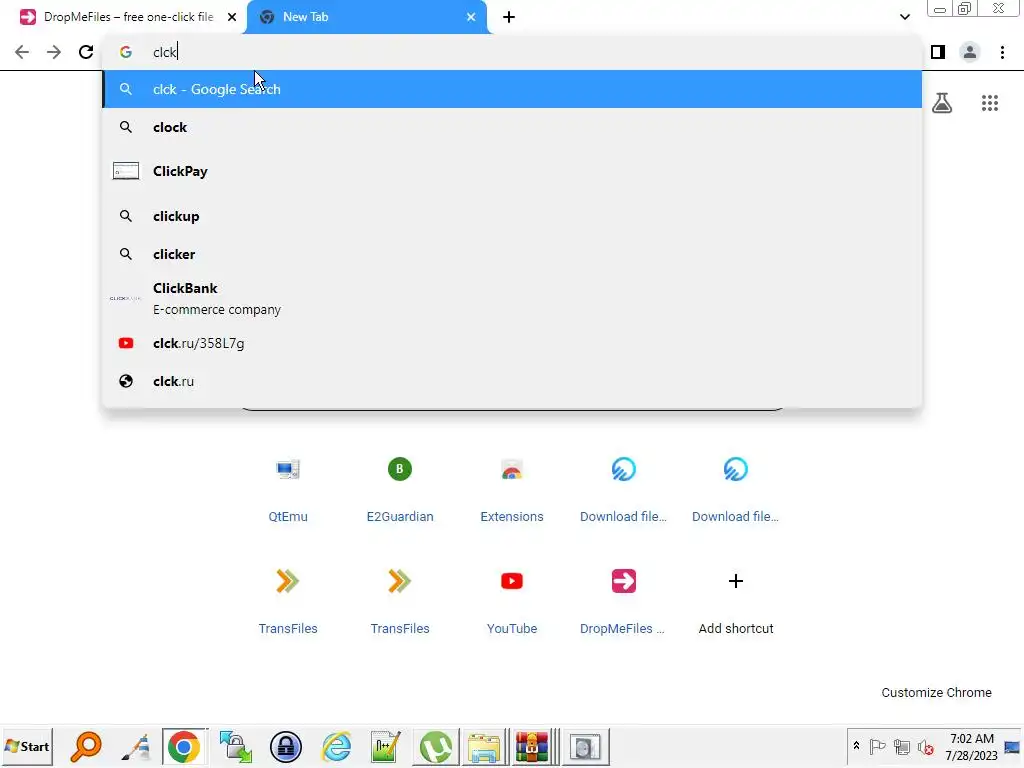Open the Chrome profile avatar
This screenshot has height=768, width=1024.
pyautogui.click(x=970, y=52)
